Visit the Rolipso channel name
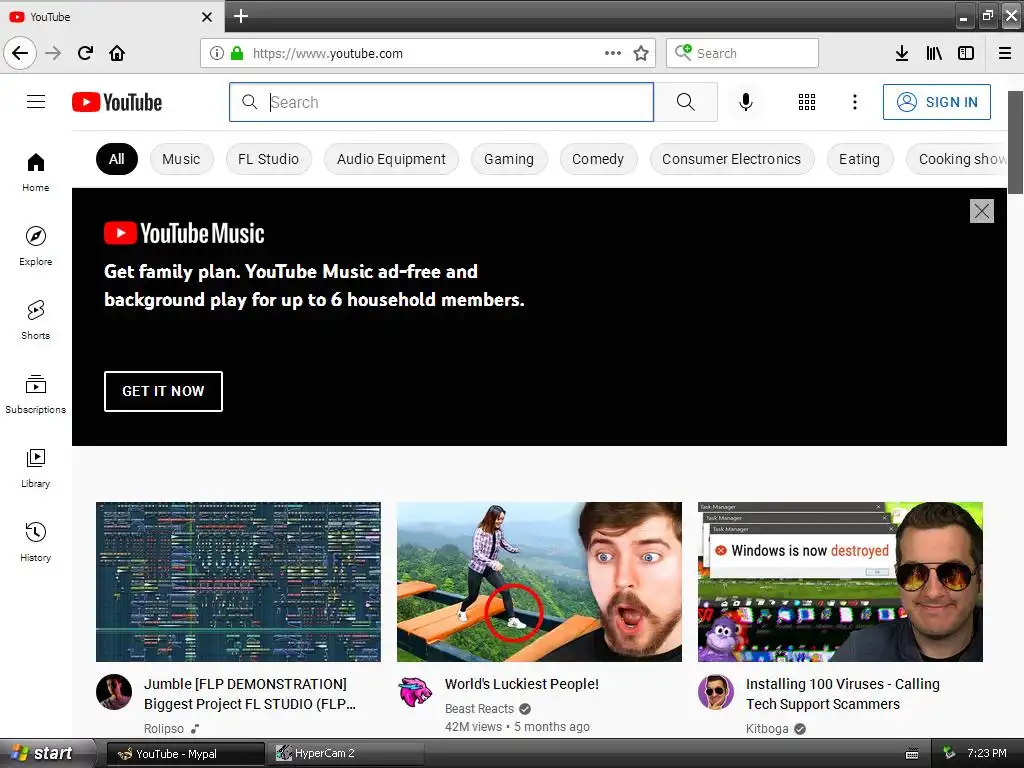 (164, 728)
